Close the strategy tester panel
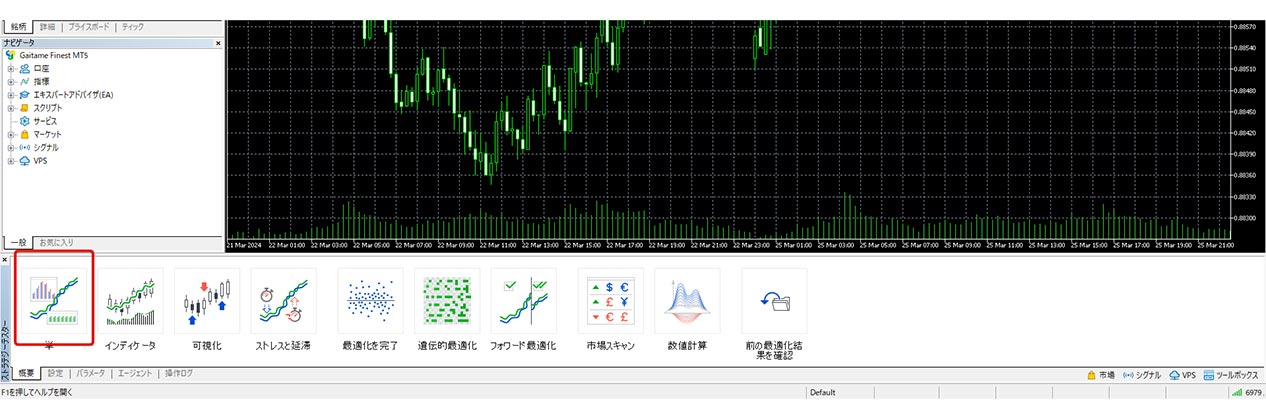This screenshot has width=1266, height=416. point(5,259)
